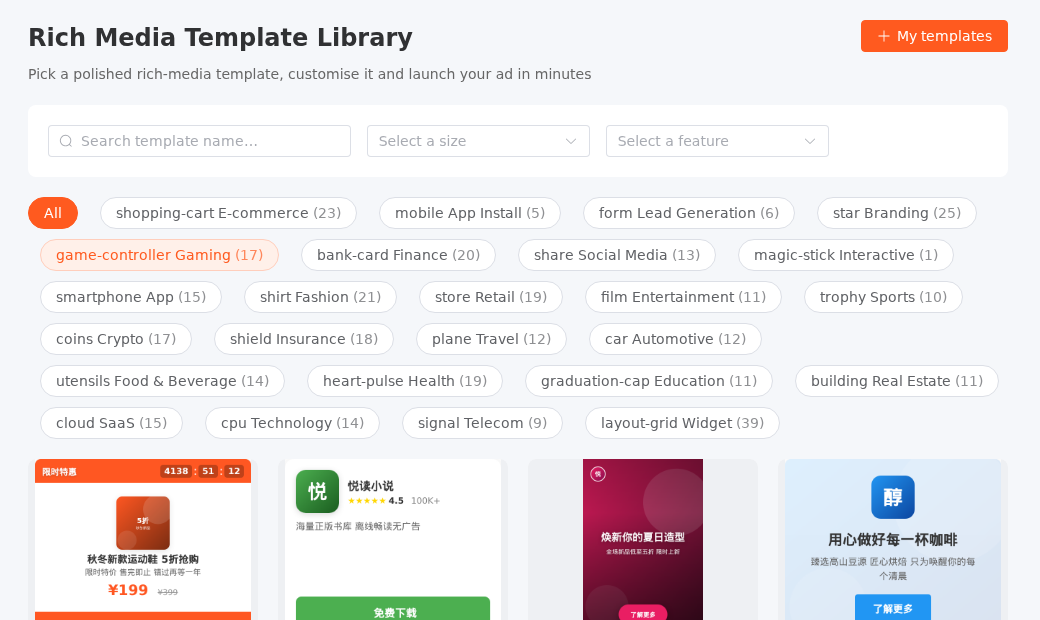This screenshot has width=1040, height=620.
Task: Open My templates
Action: 934,36
